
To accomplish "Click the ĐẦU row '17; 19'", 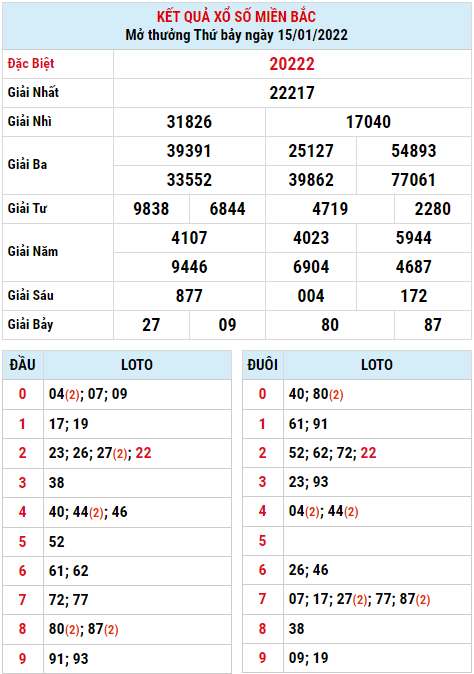I will [x=137, y=424].
